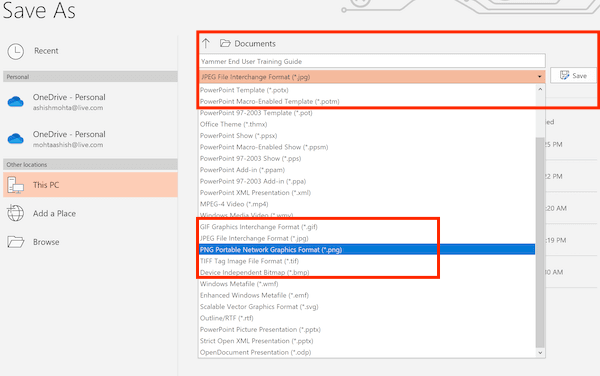The width and height of the screenshot is (600, 376).
Task: Click the Documents folder icon
Action: tap(225, 43)
